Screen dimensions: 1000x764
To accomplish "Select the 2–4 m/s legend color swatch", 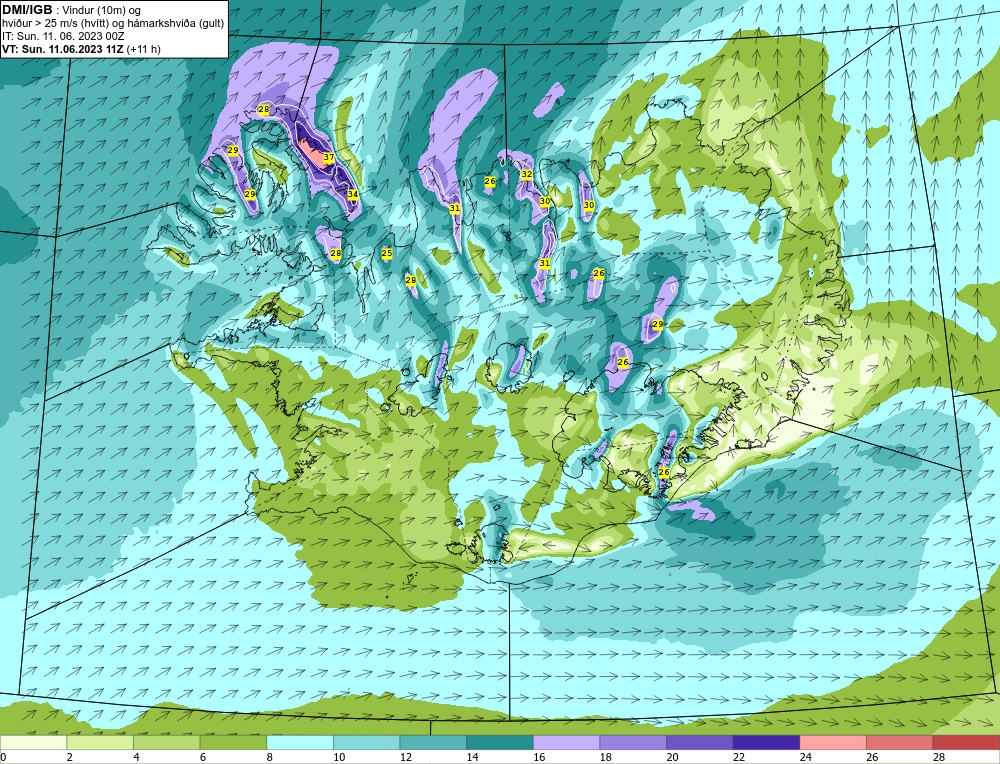I will 100,742.
